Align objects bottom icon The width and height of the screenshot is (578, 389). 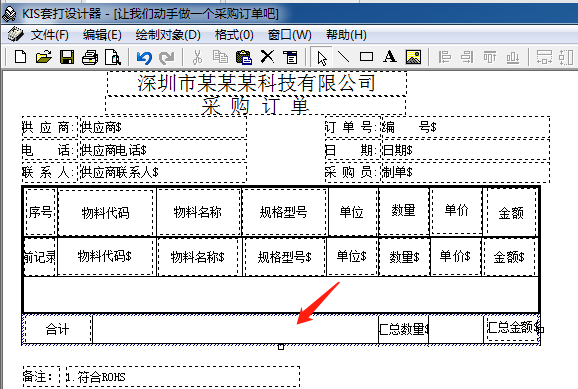pos(513,57)
